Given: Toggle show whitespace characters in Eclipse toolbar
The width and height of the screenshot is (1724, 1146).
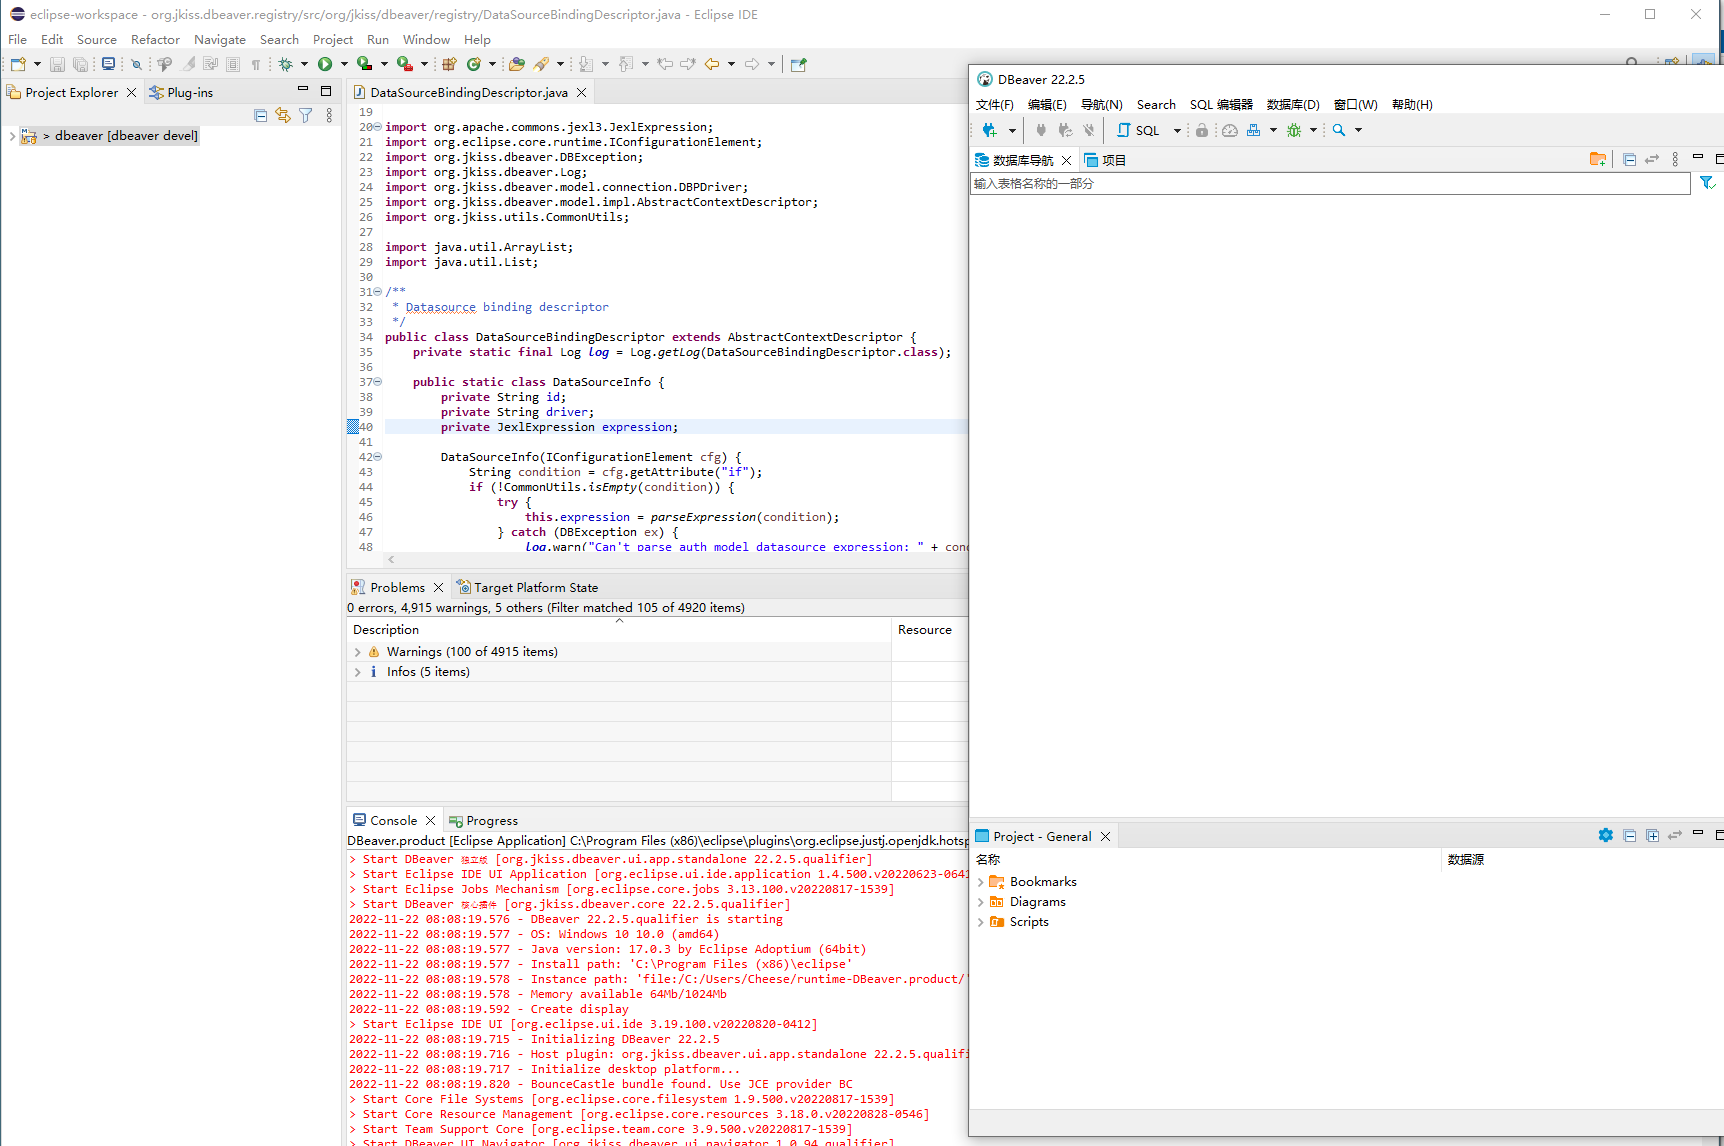Looking at the screenshot, I should [257, 64].
